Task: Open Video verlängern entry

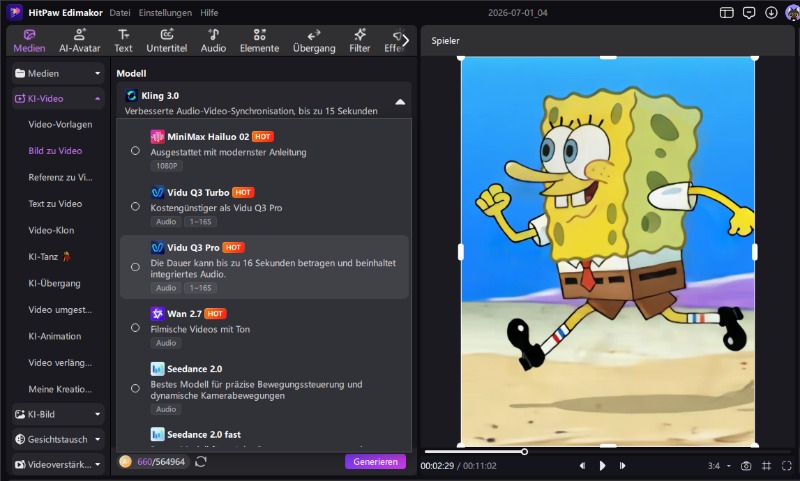Action: click(60, 363)
